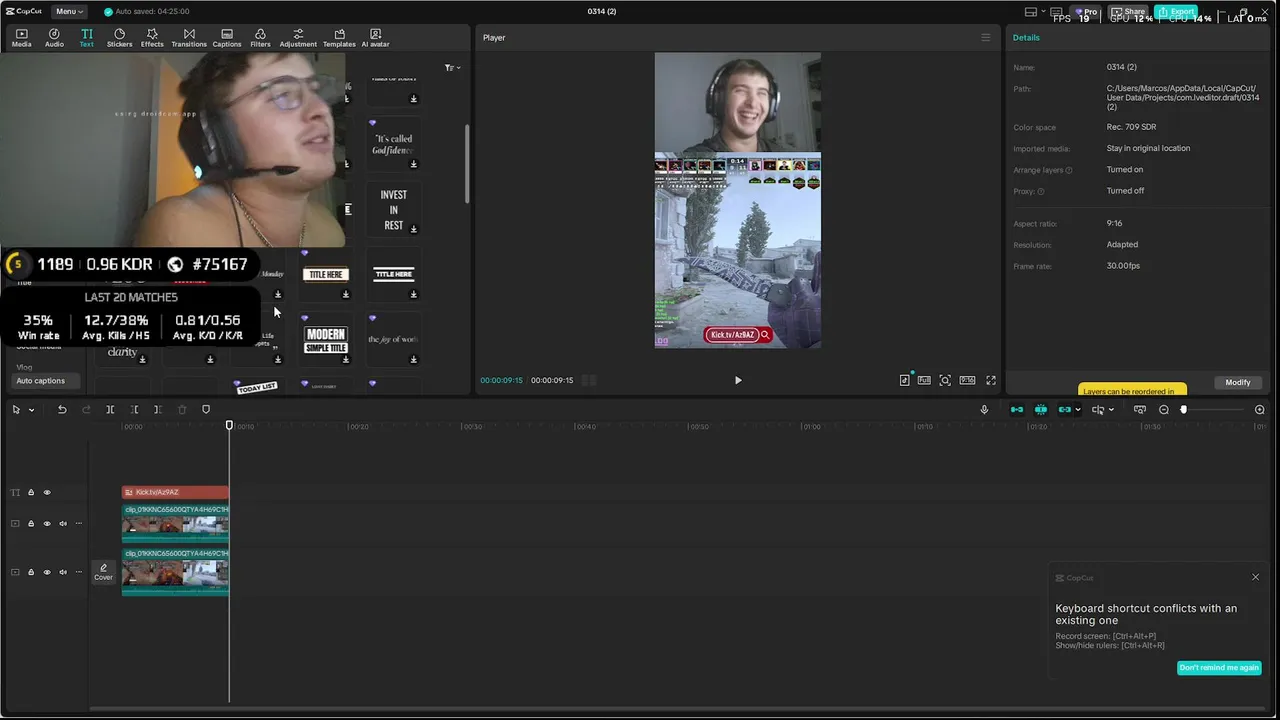Open the Filters panel
1280x720 pixels.
(x=260, y=38)
